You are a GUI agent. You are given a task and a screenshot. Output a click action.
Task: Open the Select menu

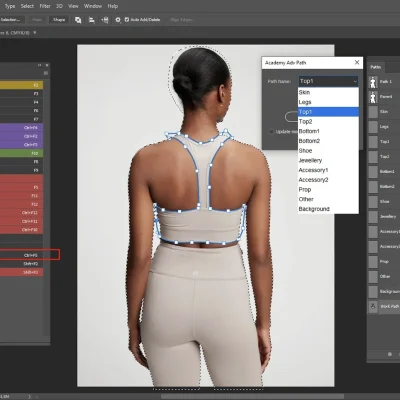tap(27, 6)
